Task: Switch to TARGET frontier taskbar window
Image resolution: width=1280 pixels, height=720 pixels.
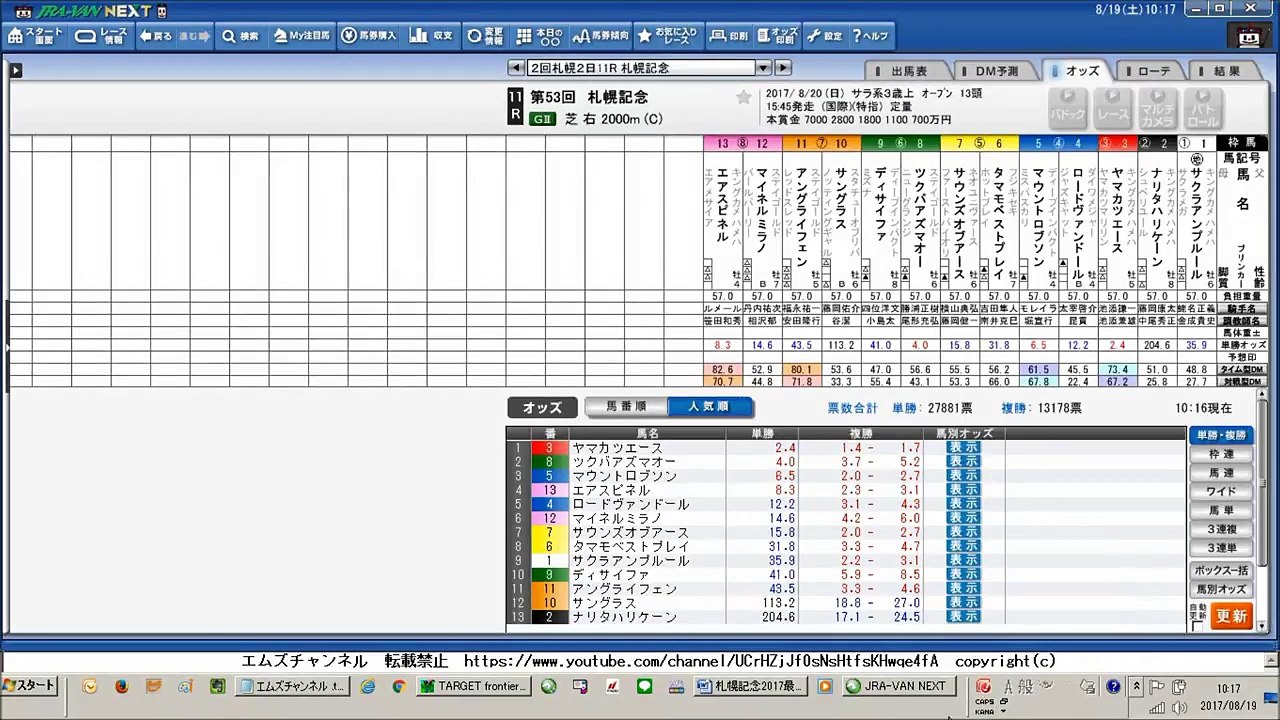Action: [474, 686]
